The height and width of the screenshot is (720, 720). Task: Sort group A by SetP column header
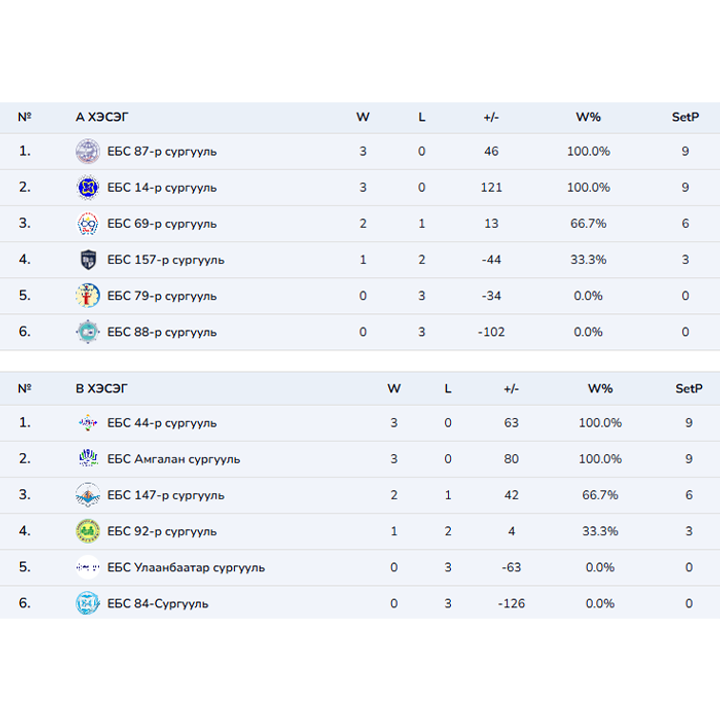click(x=685, y=117)
